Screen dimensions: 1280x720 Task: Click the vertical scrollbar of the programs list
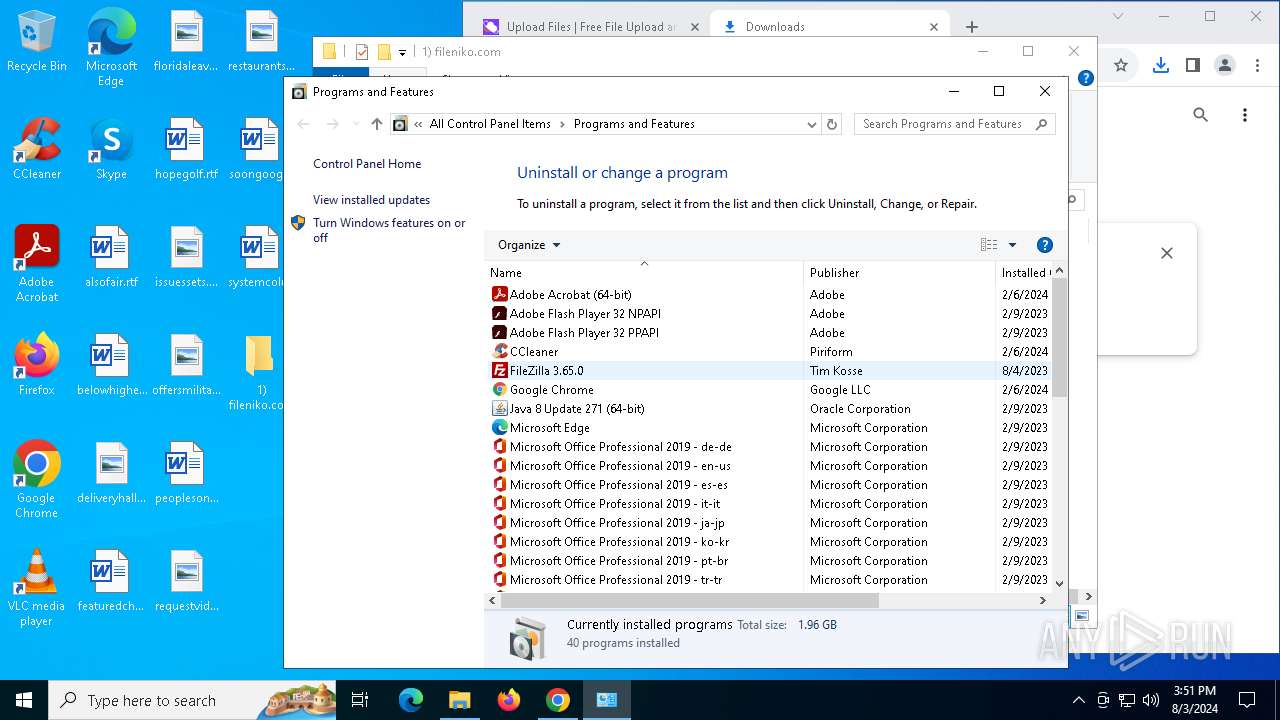point(1059,337)
